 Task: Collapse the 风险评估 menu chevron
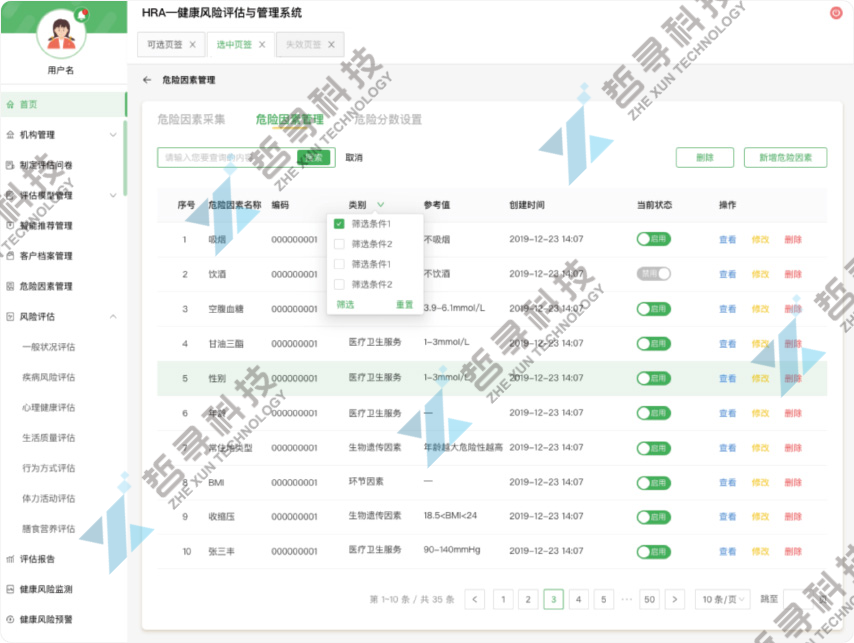coord(113,316)
